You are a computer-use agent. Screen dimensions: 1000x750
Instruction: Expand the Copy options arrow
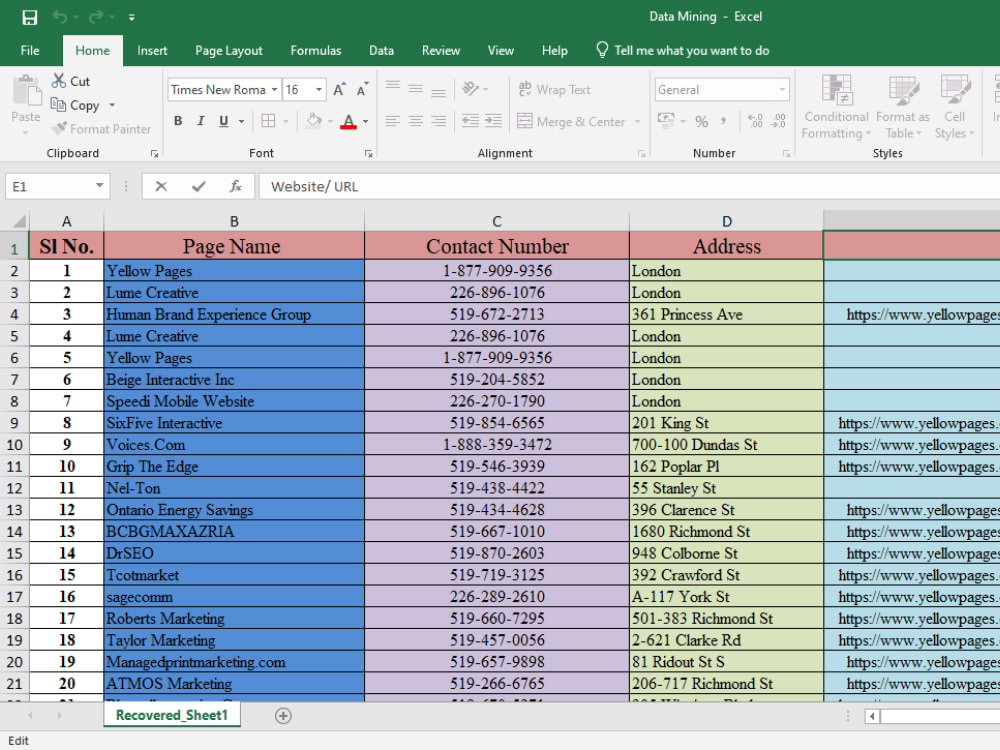click(x=112, y=105)
